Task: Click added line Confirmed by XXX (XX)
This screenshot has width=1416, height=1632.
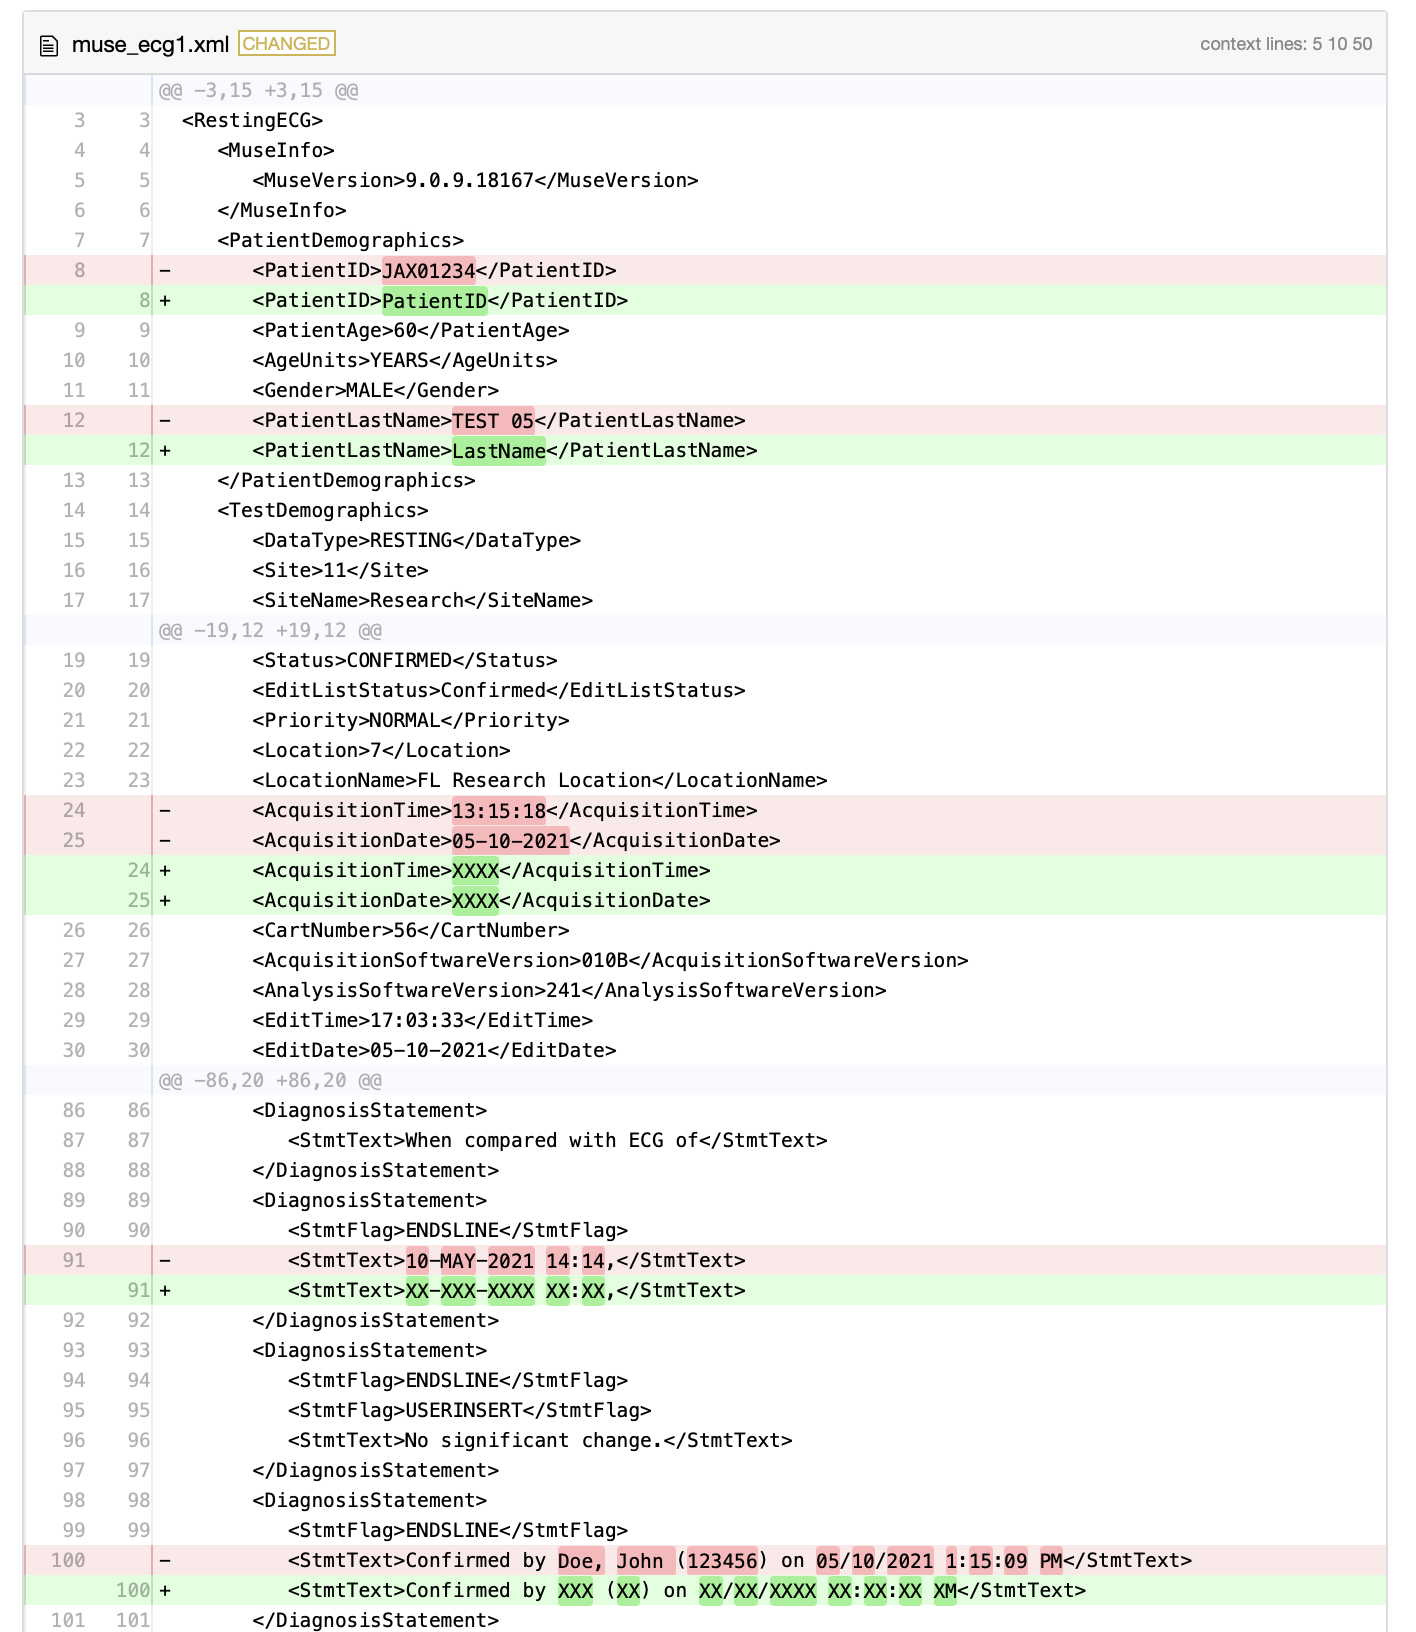Action: (x=687, y=1590)
